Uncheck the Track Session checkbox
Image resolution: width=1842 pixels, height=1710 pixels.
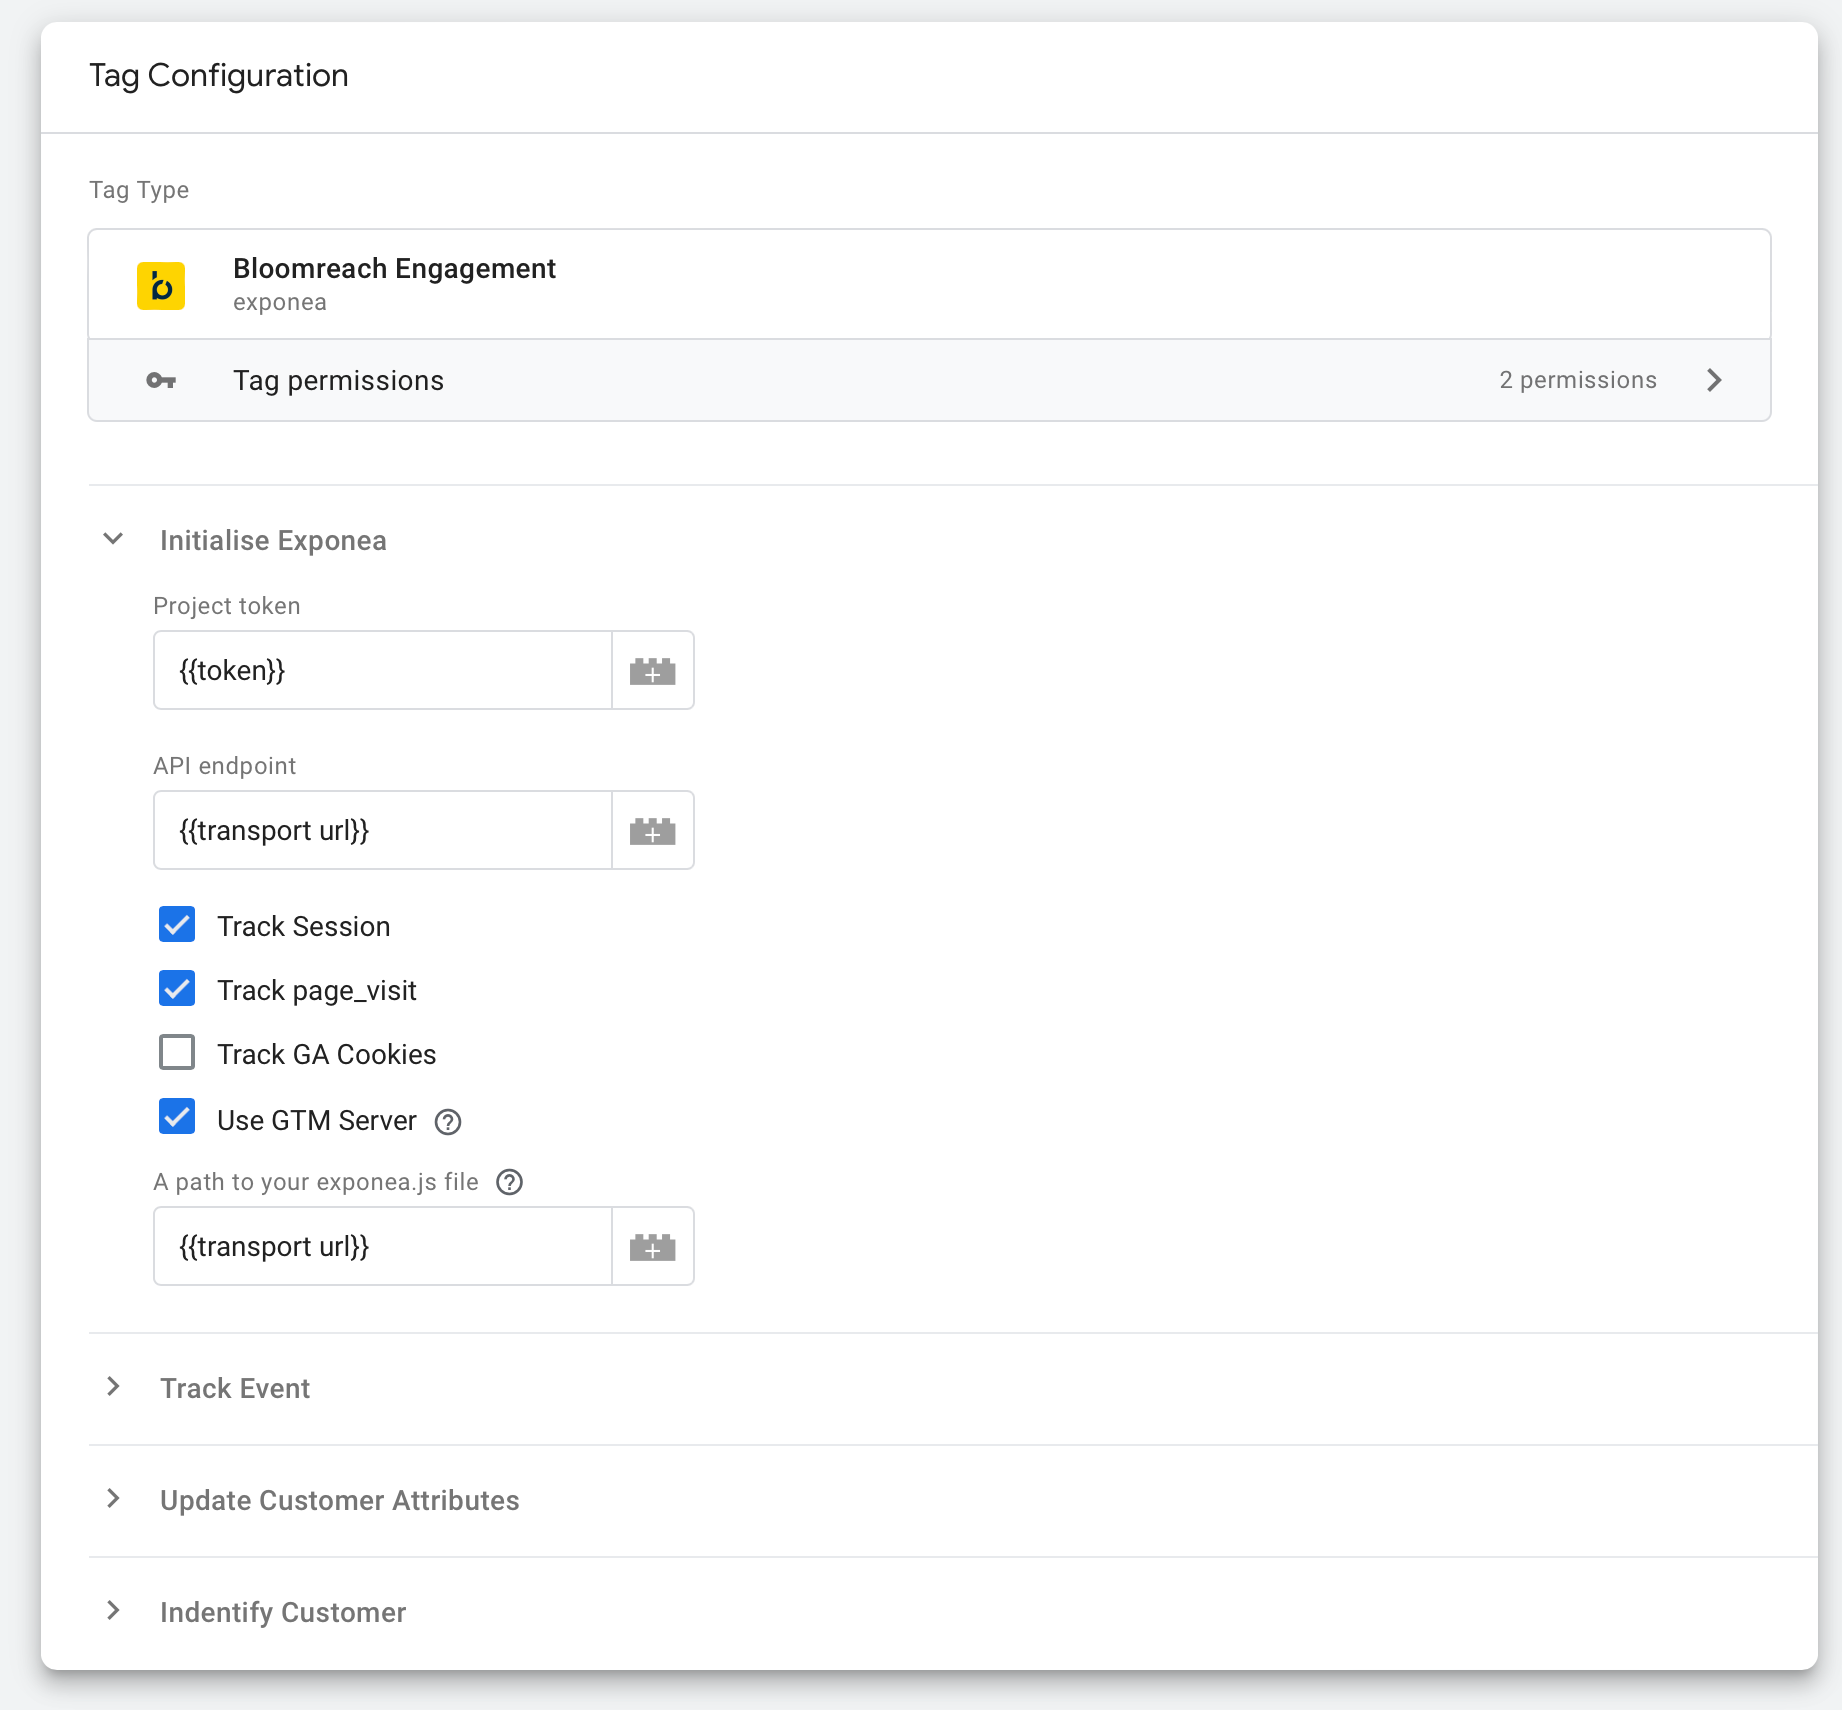click(177, 925)
